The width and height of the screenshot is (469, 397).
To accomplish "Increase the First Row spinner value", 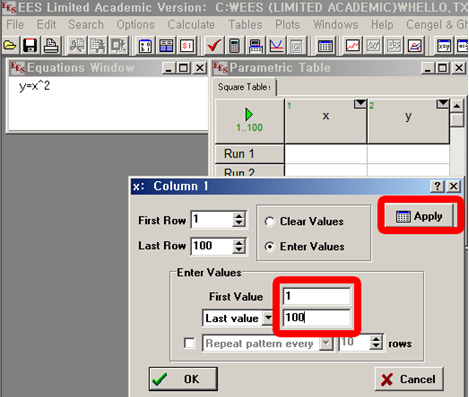I will pyautogui.click(x=239, y=216).
